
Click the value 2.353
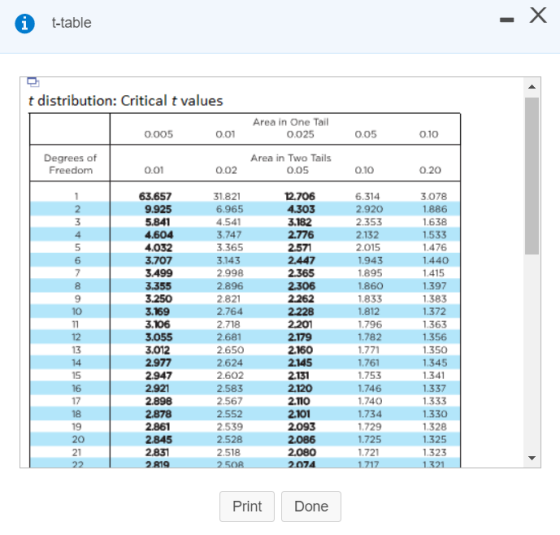click(x=369, y=222)
